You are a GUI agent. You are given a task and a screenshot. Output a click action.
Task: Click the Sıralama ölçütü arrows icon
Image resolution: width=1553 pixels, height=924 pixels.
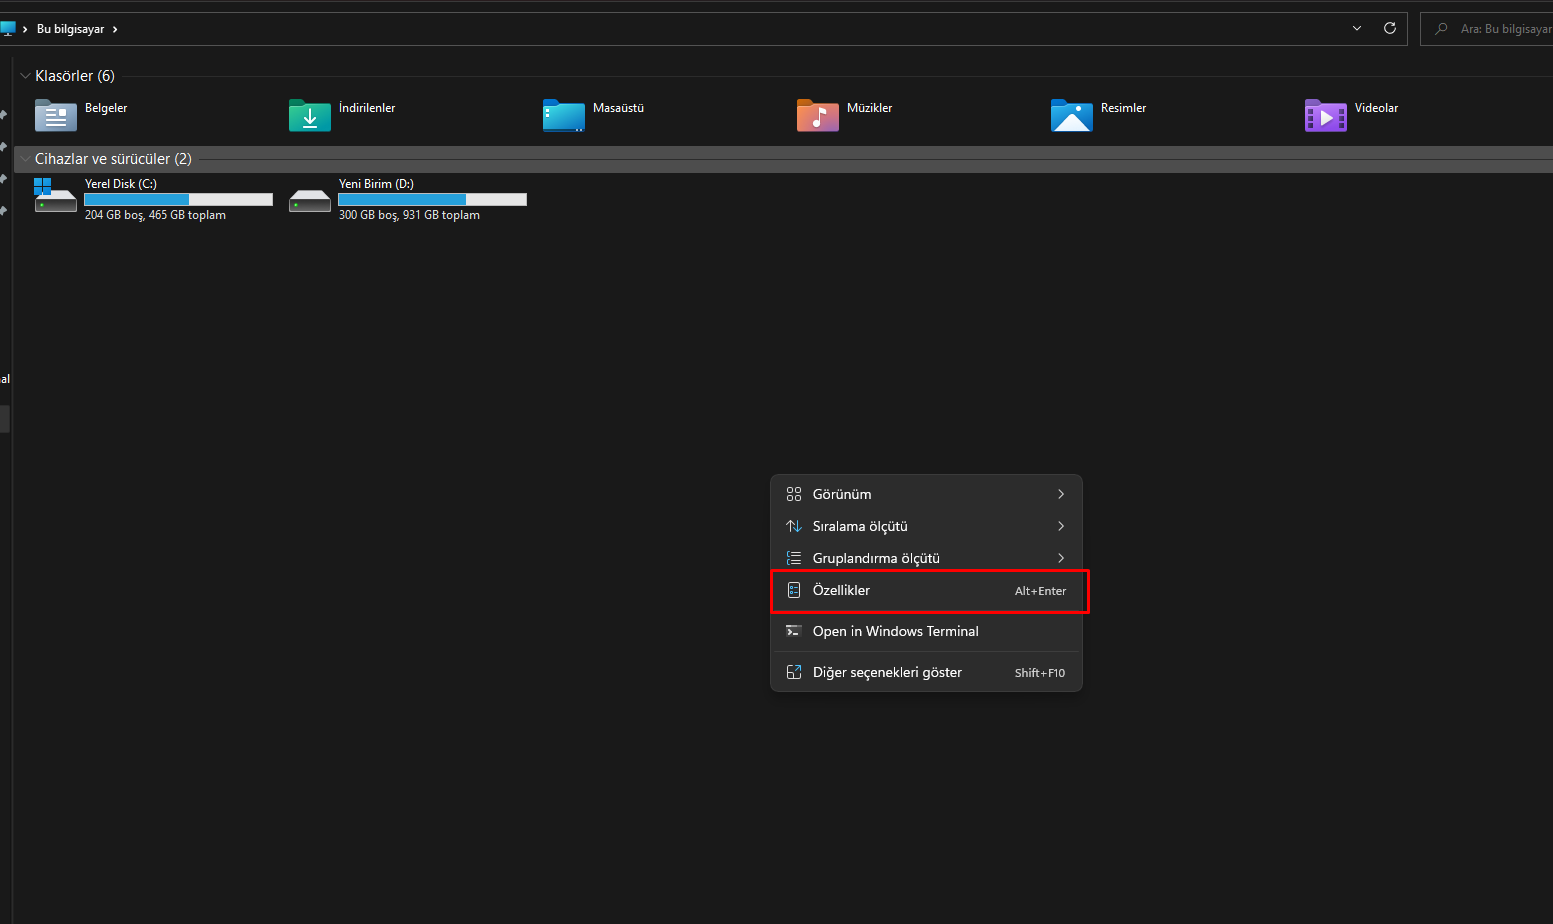794,526
